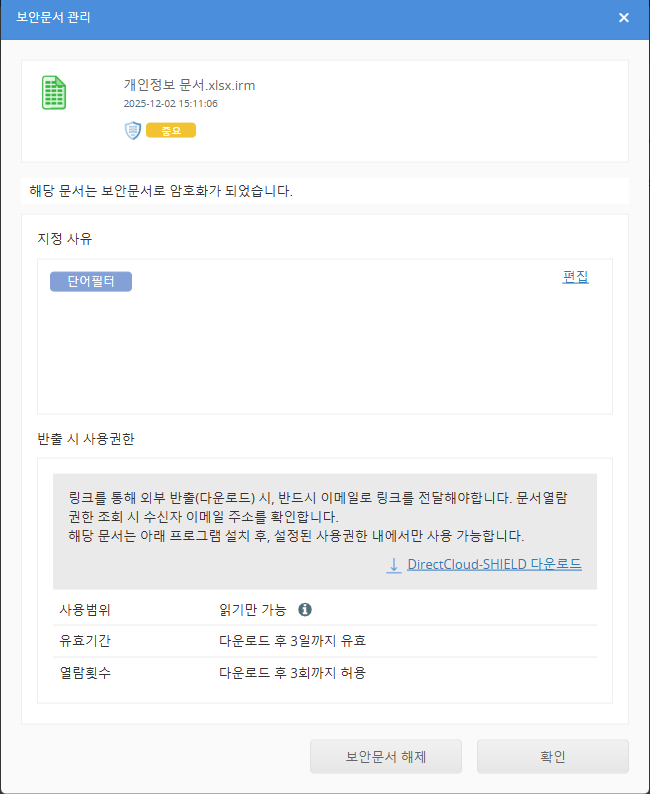Click the 다운로드 후 3일까지 유효 value
Screen dimensions: 650x794
pyautogui.click(x=285, y=640)
